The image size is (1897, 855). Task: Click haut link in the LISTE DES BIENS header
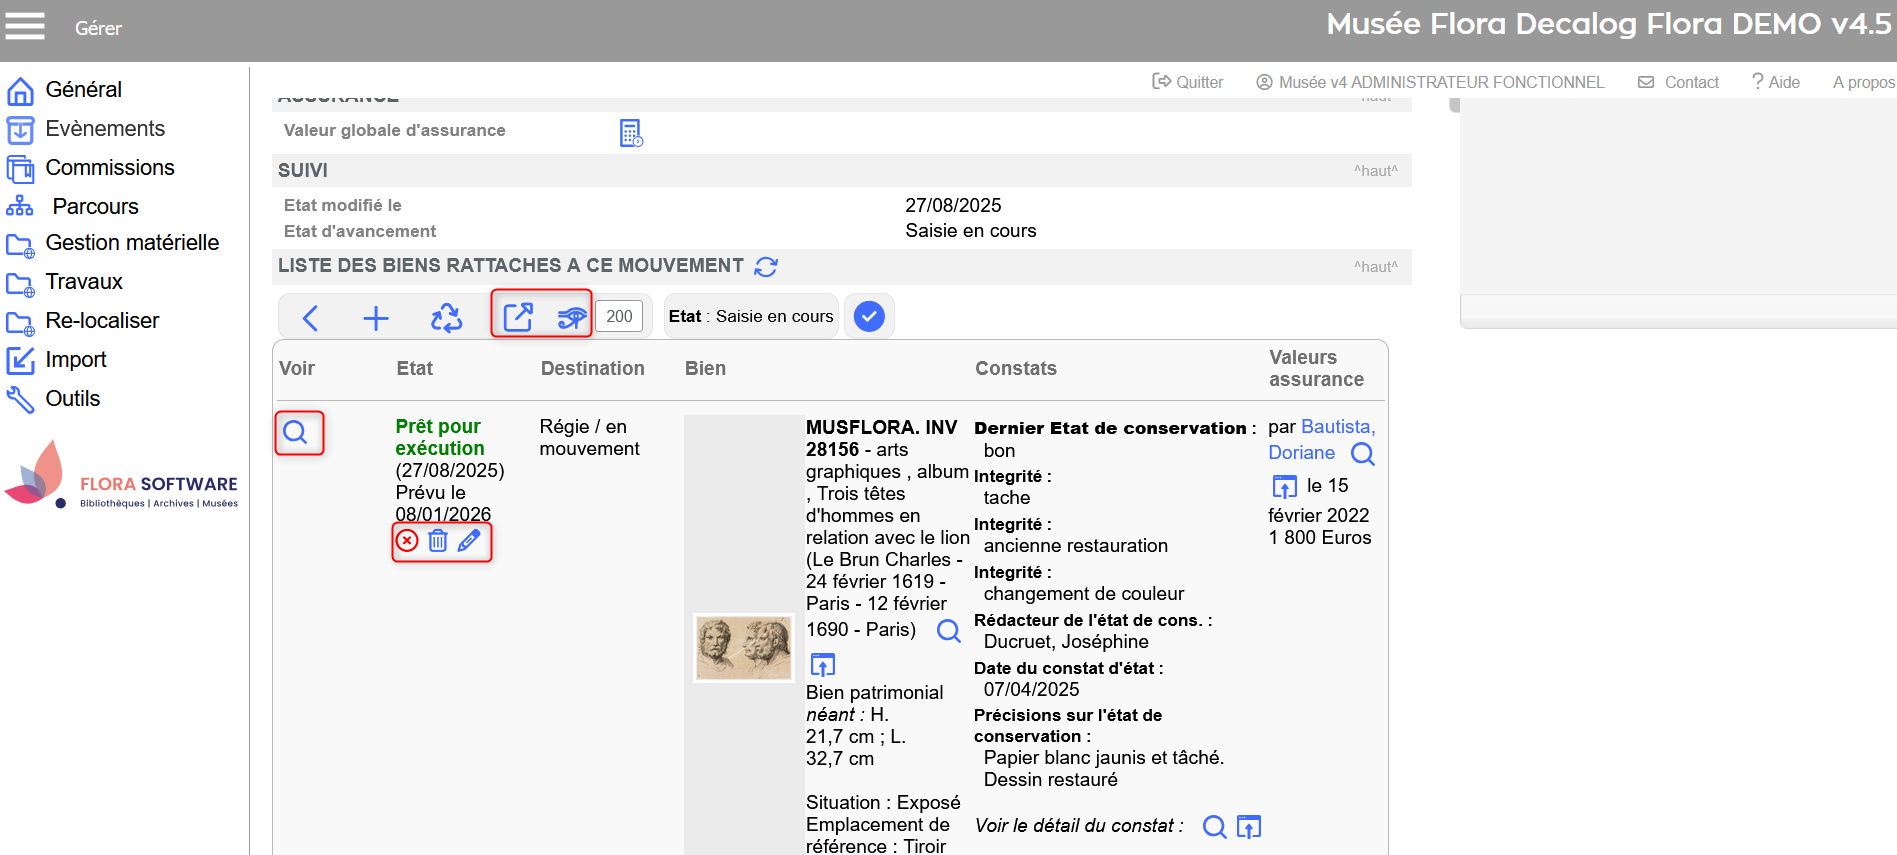pyautogui.click(x=1375, y=267)
